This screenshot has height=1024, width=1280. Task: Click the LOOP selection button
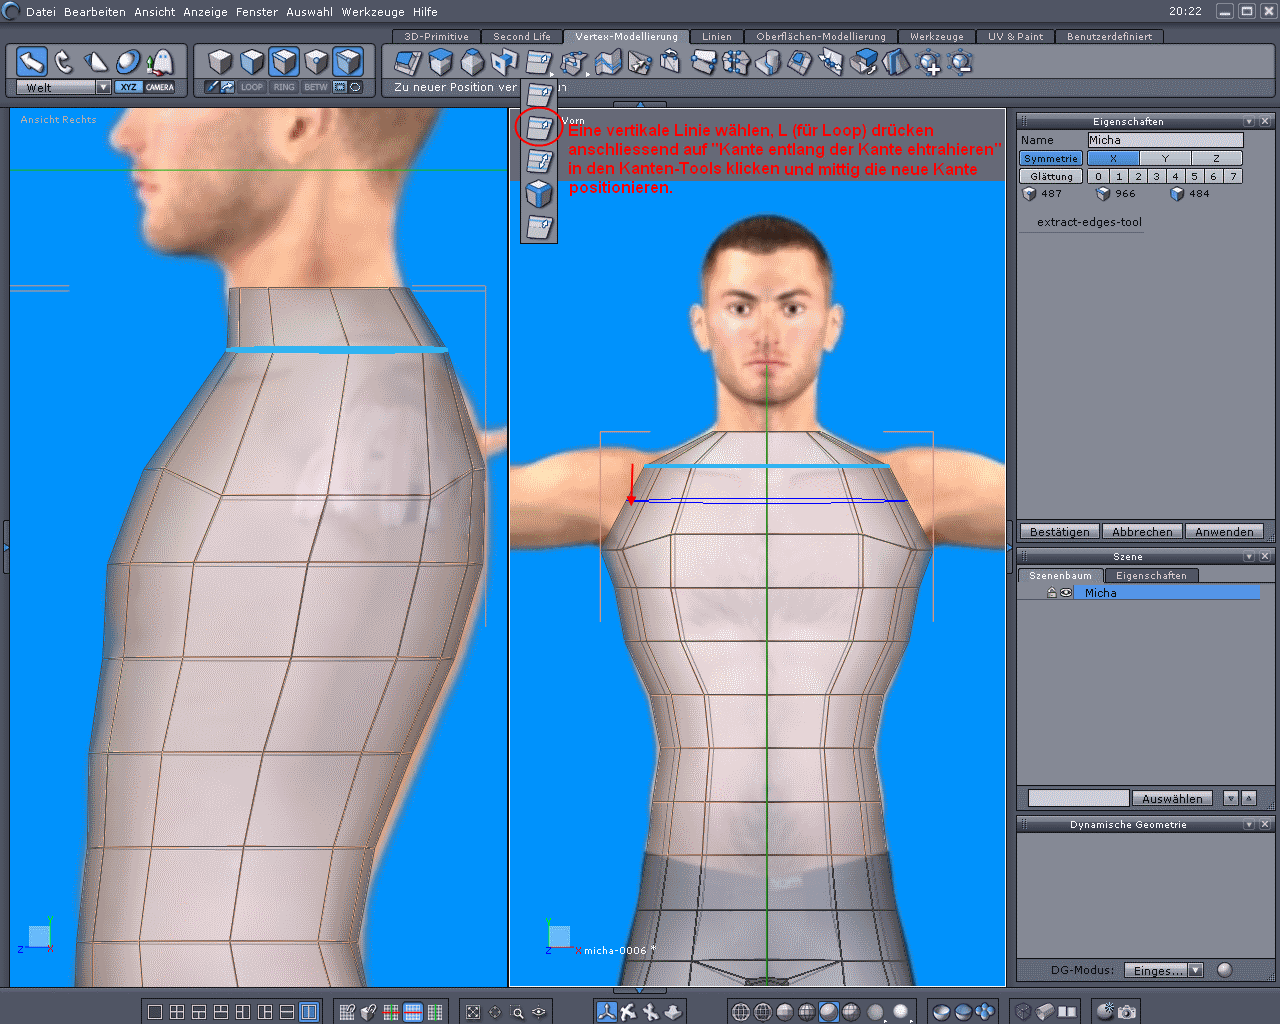click(252, 87)
